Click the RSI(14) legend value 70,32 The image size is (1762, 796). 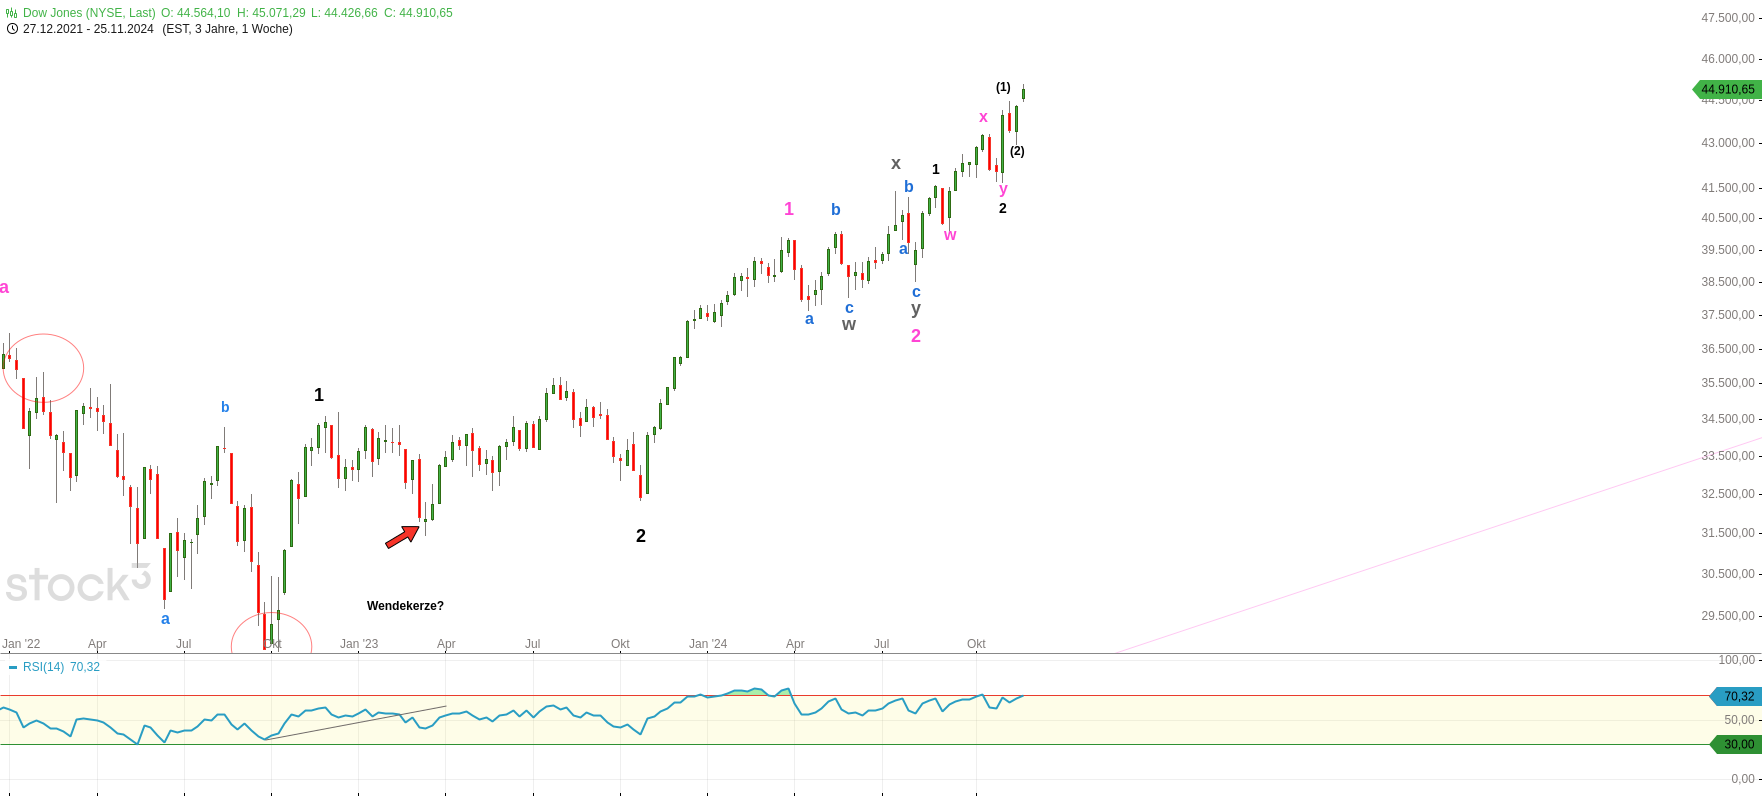coord(85,667)
